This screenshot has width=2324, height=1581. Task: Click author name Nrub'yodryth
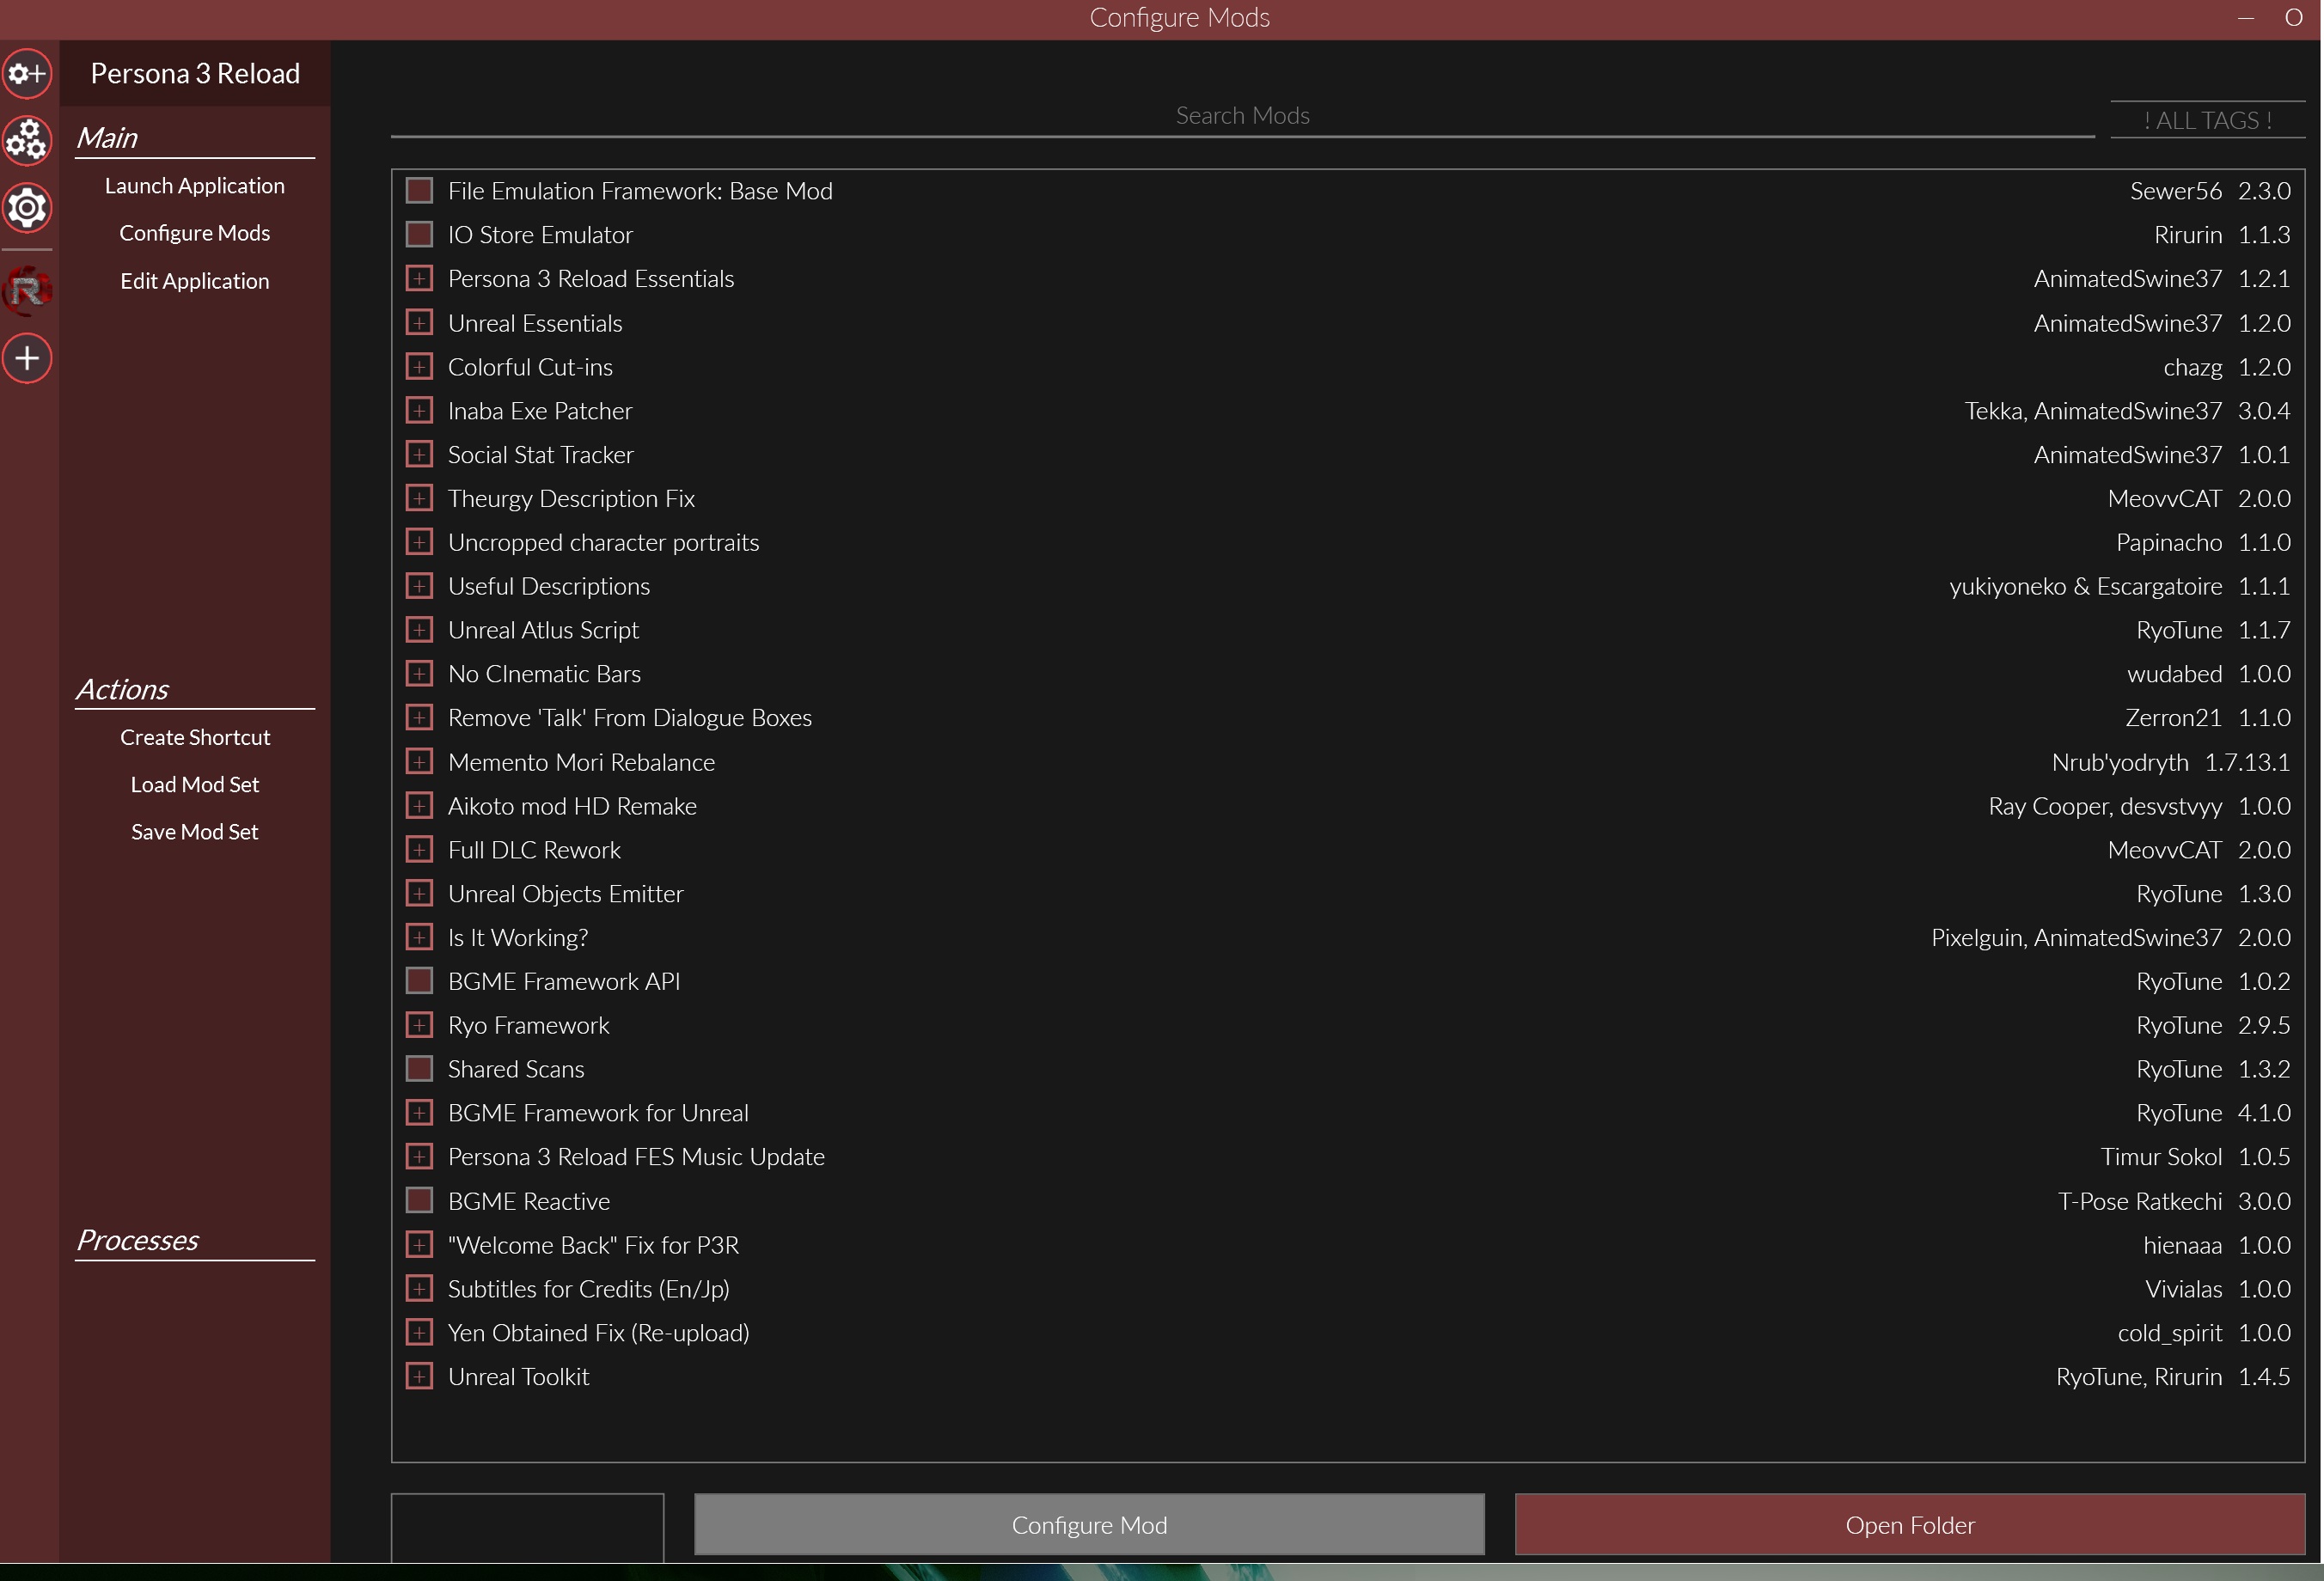[2120, 762]
